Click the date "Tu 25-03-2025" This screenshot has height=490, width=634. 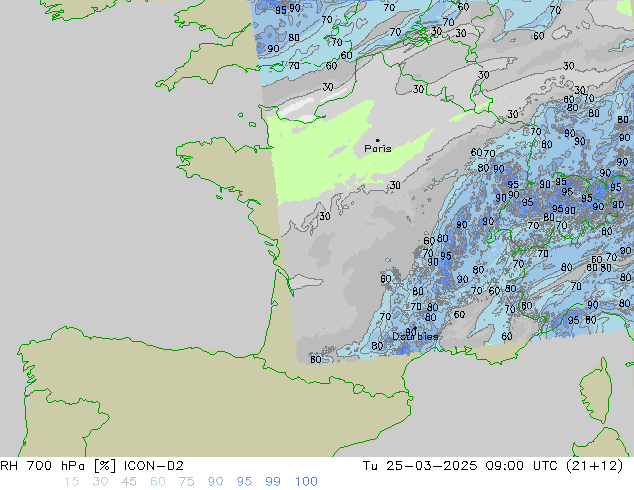click(x=420, y=466)
